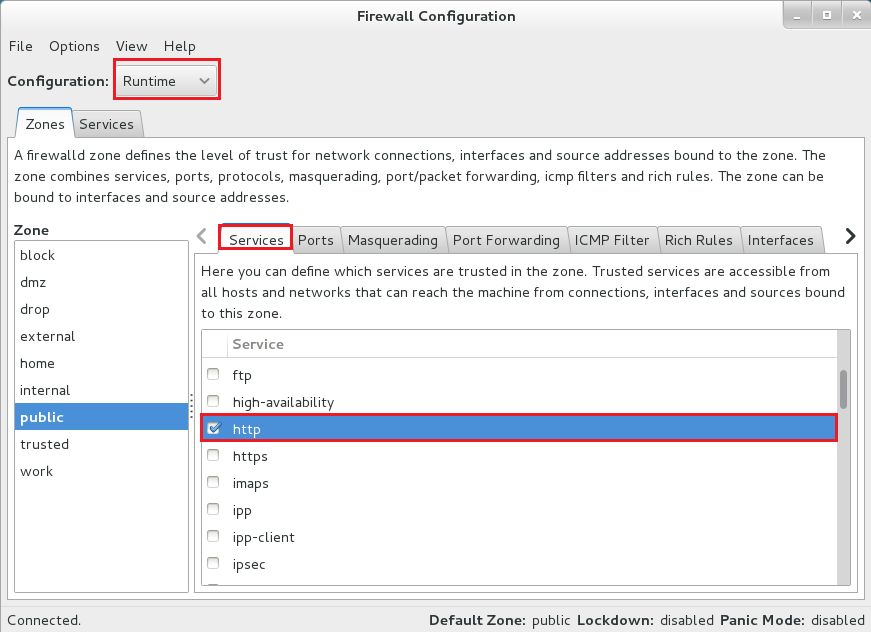Enable the https service checkbox
The height and width of the screenshot is (632, 871).
click(213, 456)
